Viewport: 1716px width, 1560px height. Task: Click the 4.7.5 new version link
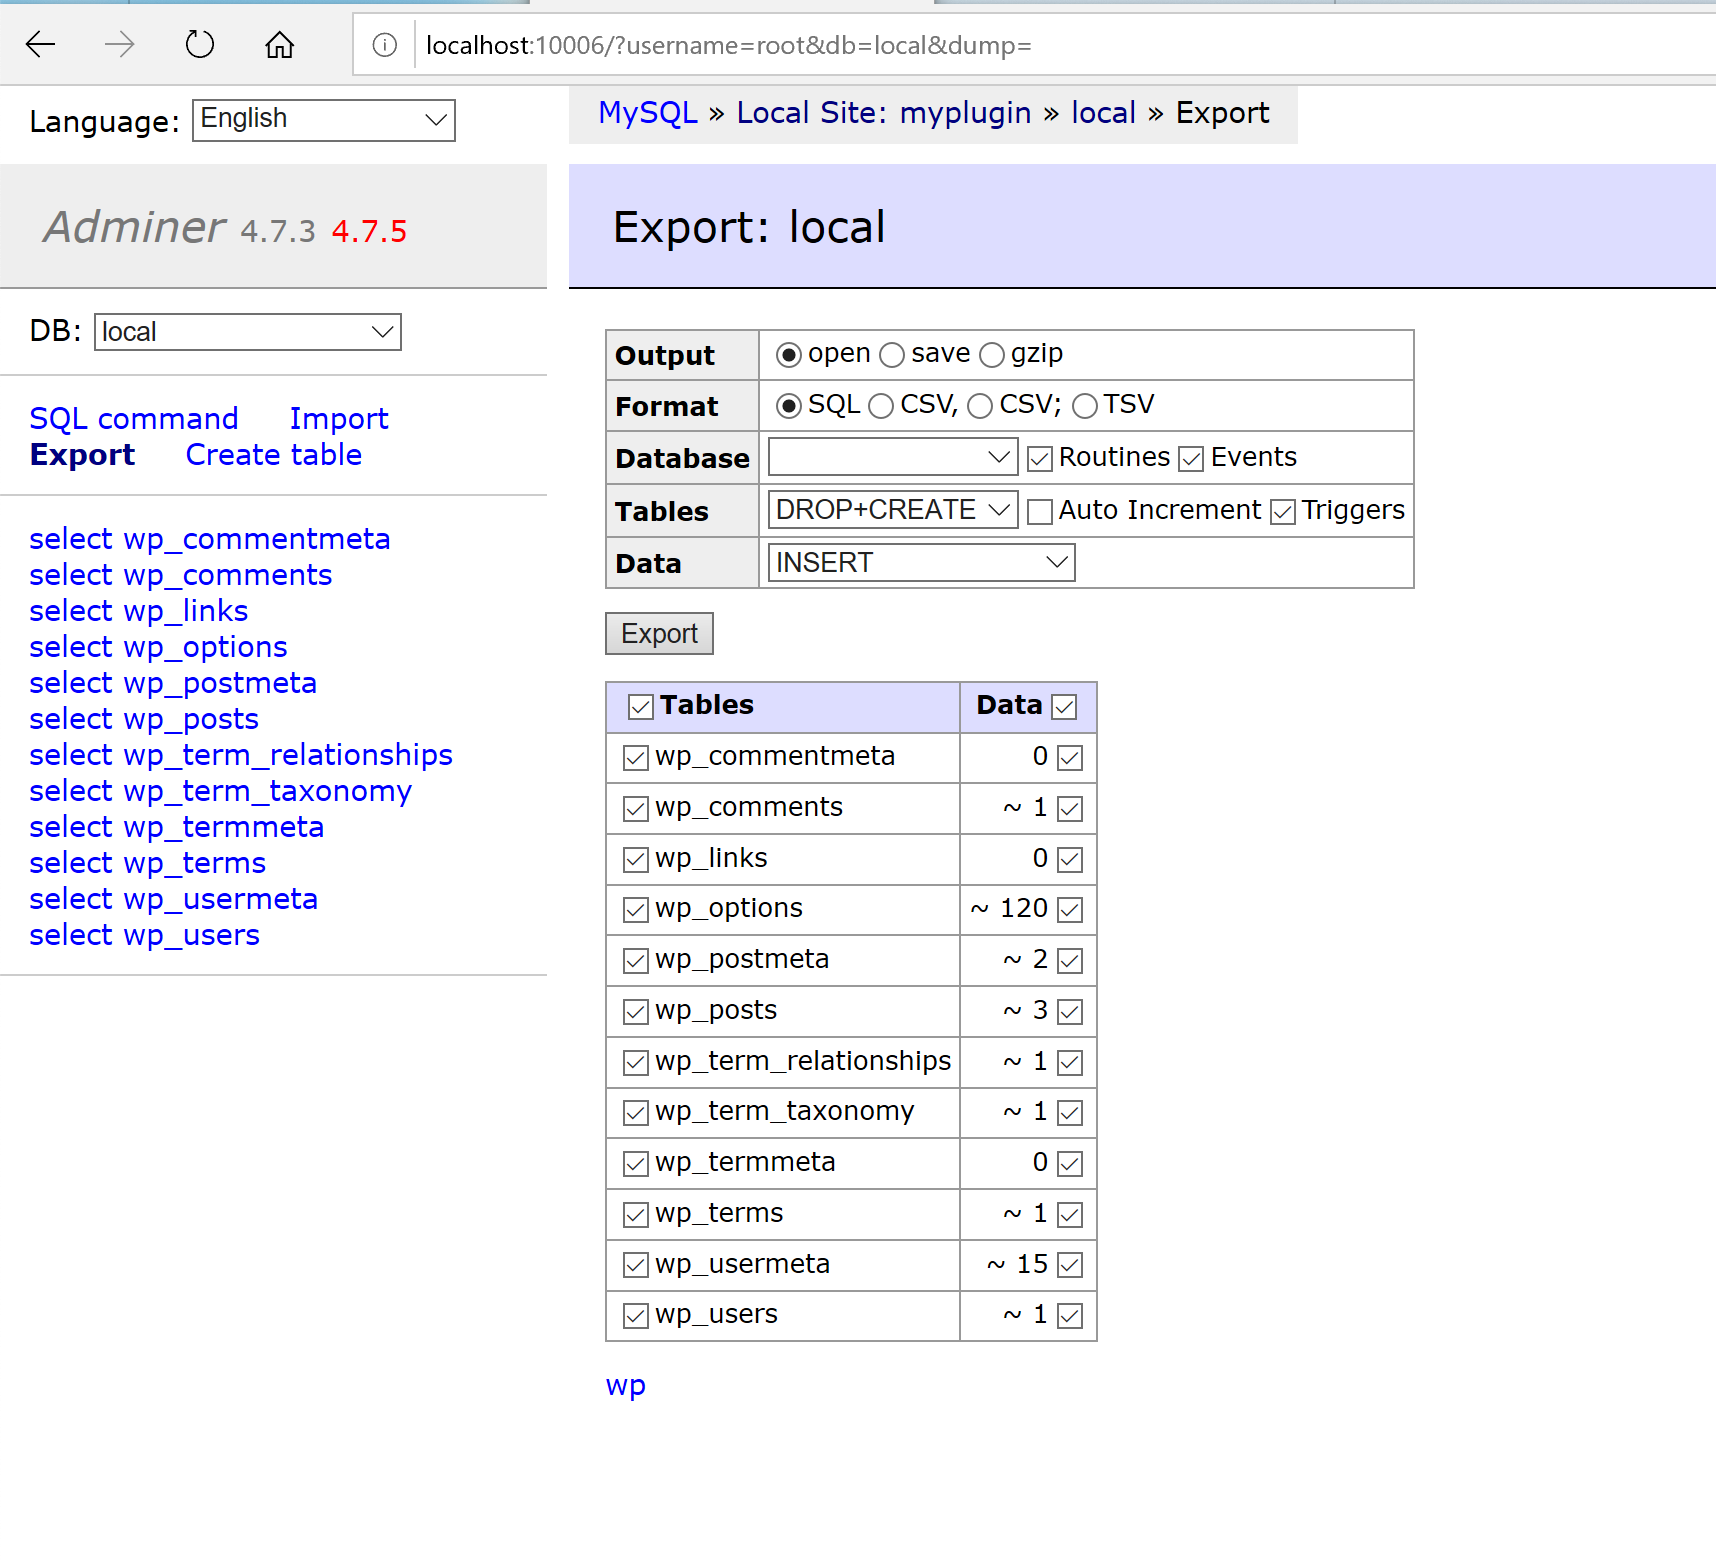[369, 231]
